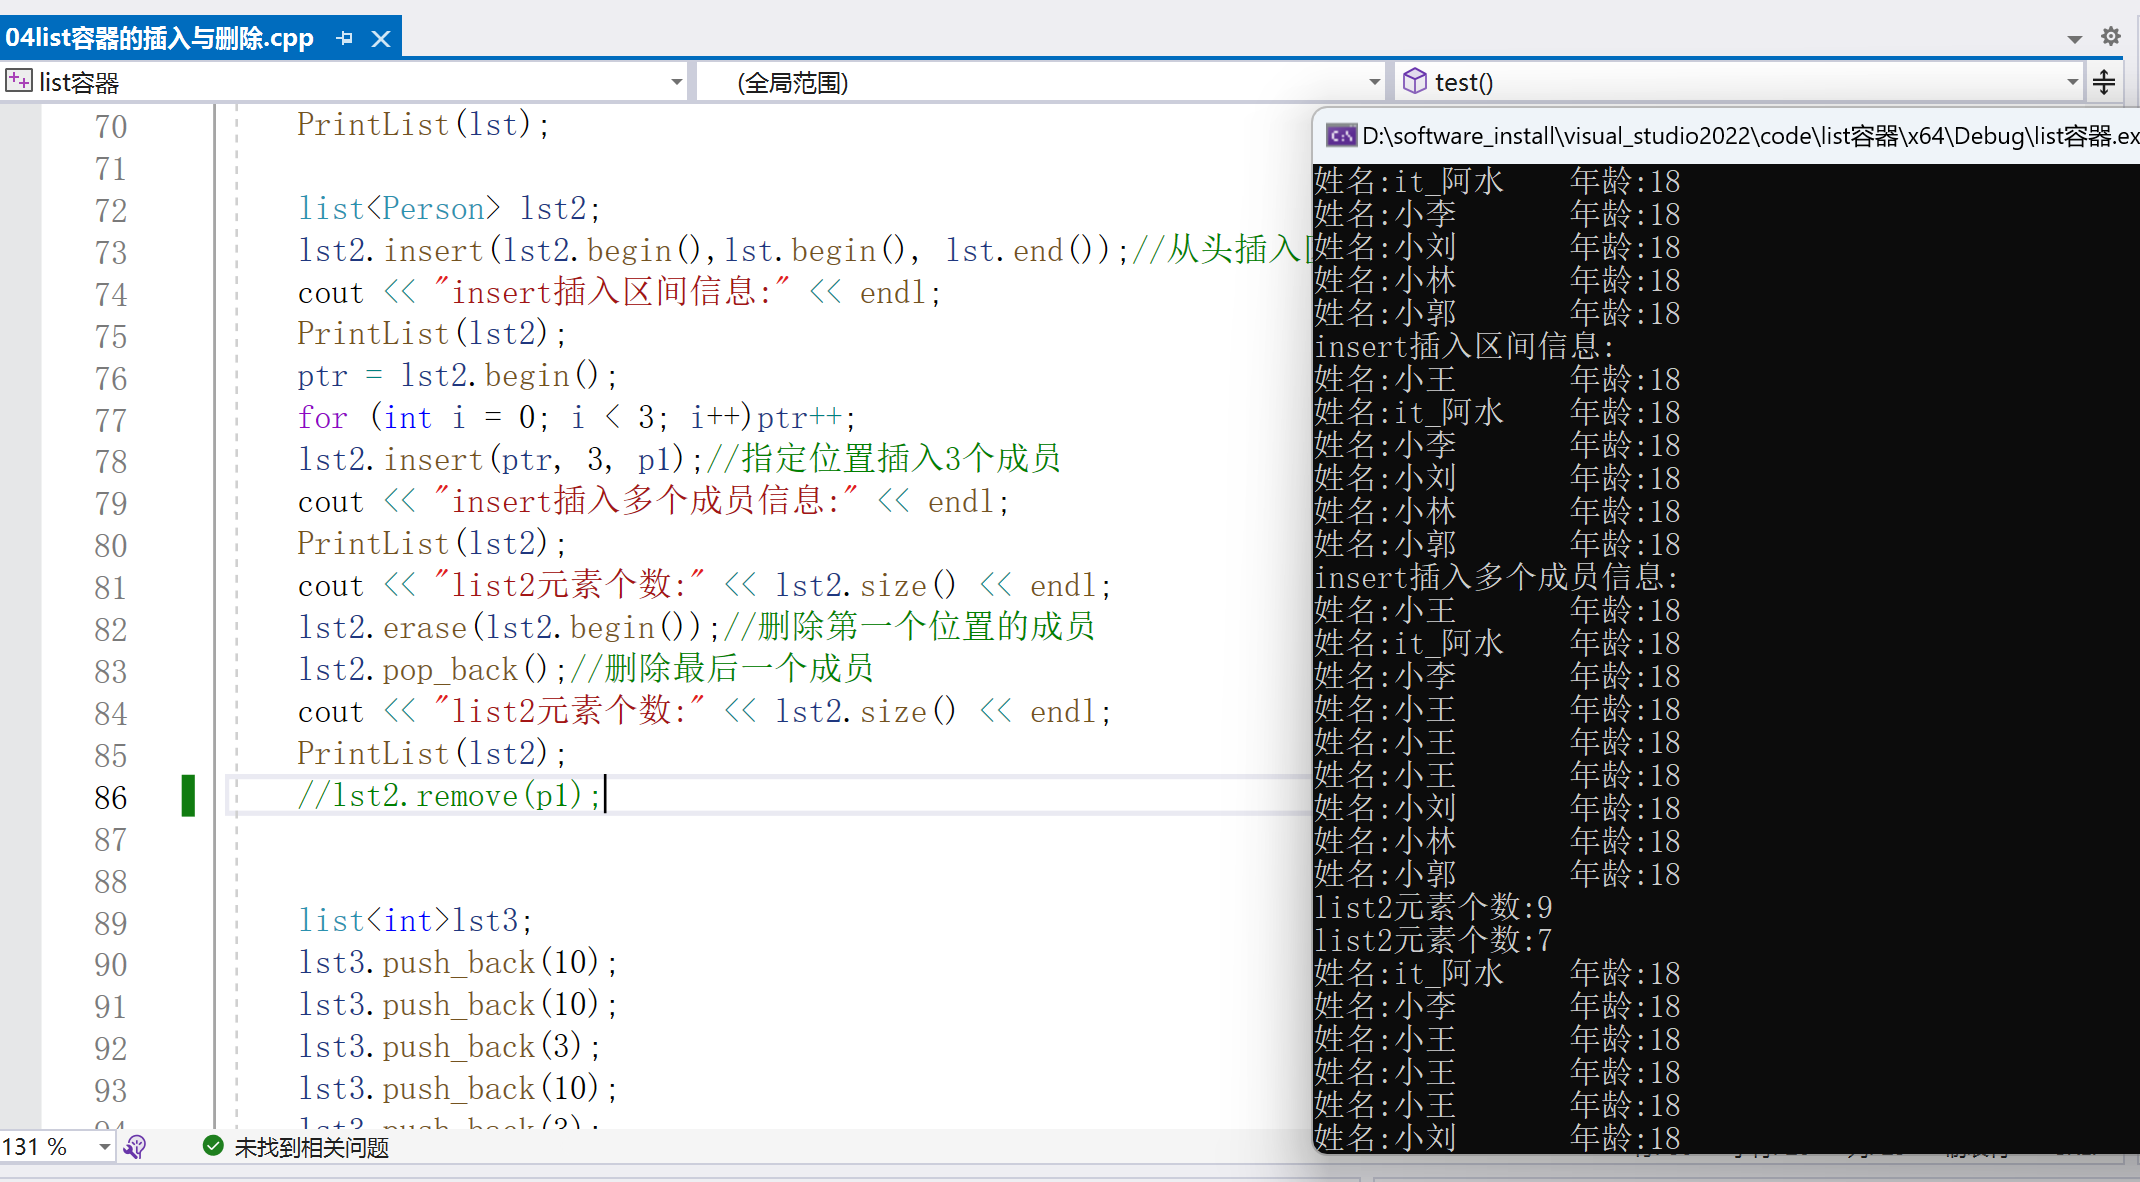Click the list容器 project icon in navigation bar
This screenshot has height=1182, width=2140.
point(18,81)
